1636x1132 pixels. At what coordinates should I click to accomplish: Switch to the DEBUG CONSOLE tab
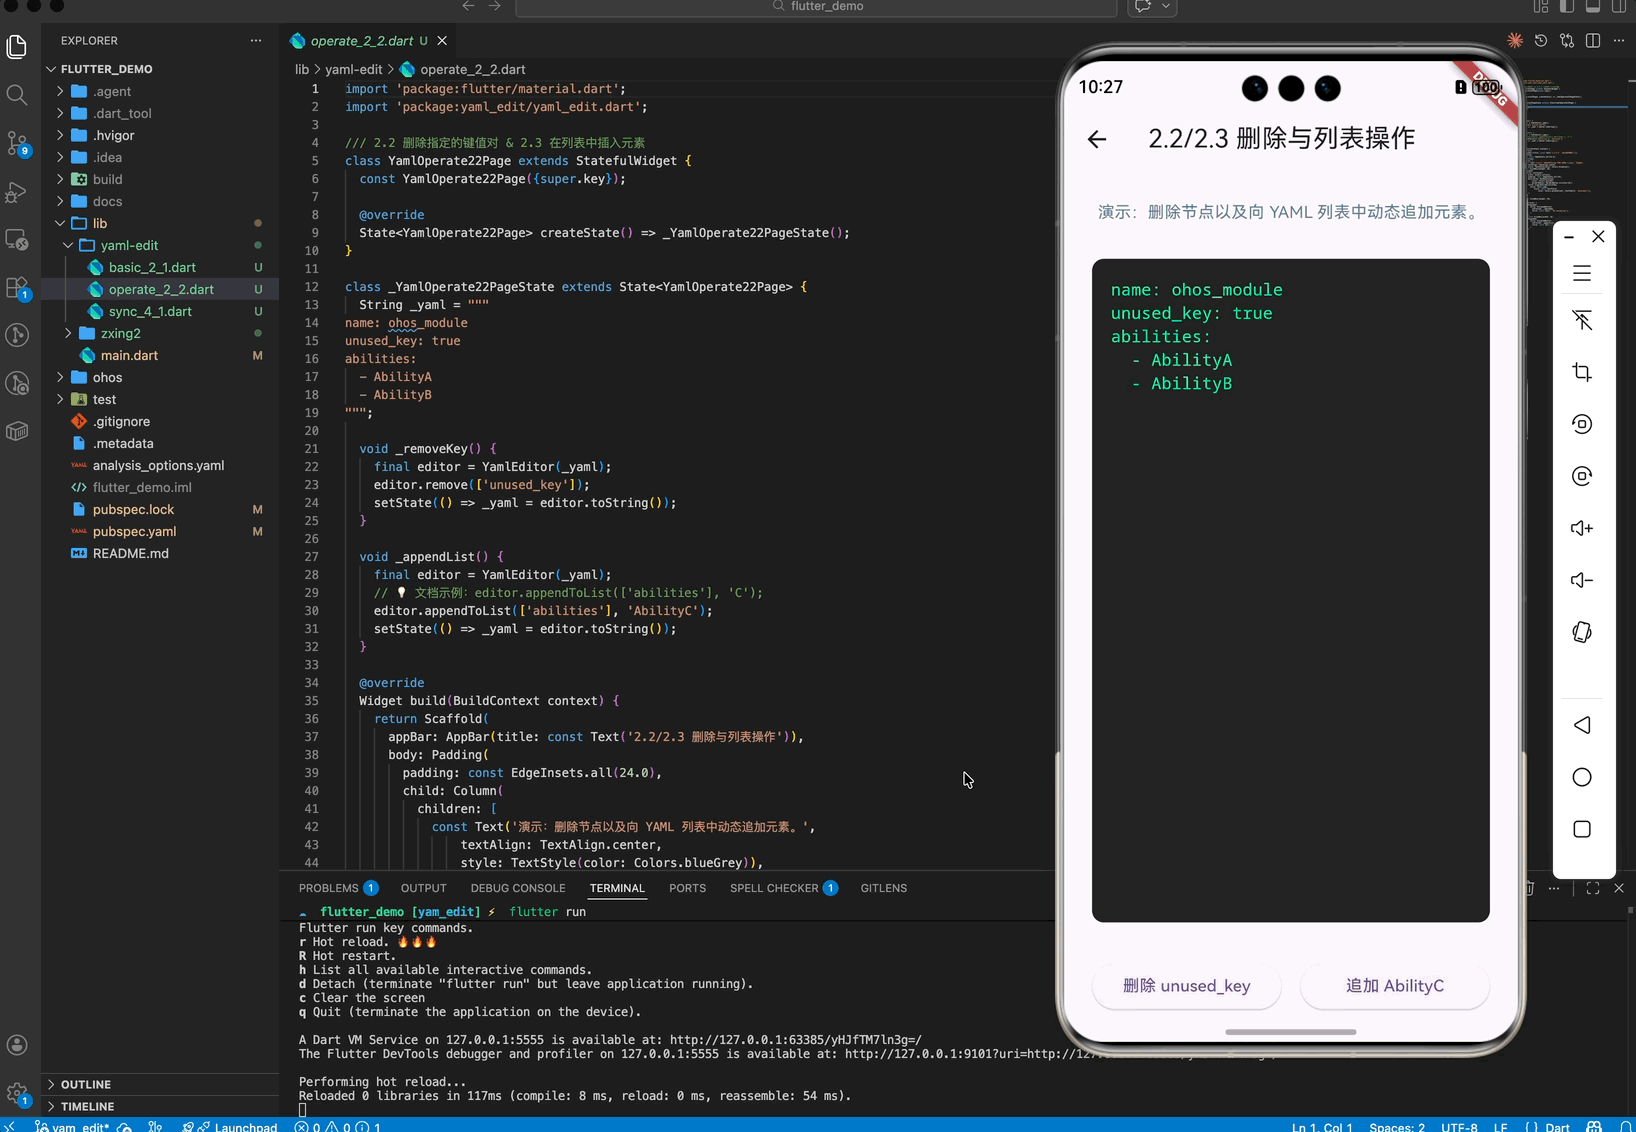point(518,888)
